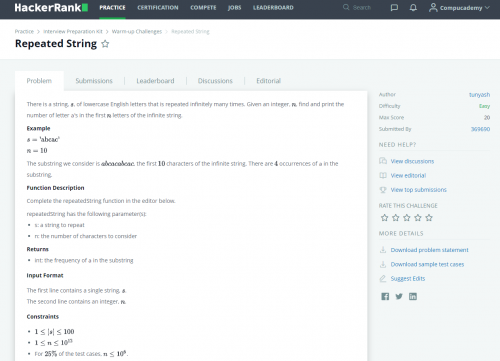Click the search magnifier icon
Viewport: 500px width, 361px height.
(x=346, y=7)
